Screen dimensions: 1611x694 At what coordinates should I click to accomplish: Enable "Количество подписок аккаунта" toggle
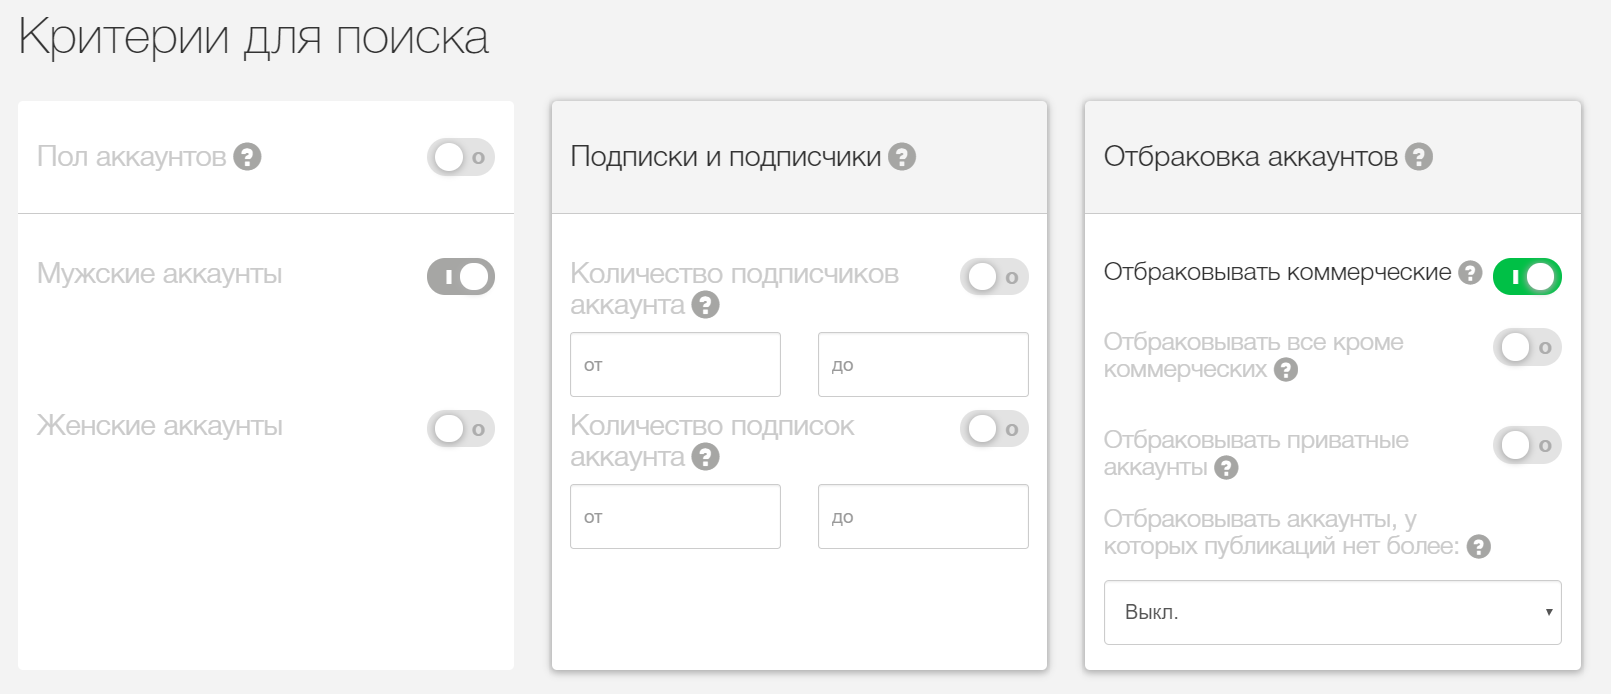994,429
